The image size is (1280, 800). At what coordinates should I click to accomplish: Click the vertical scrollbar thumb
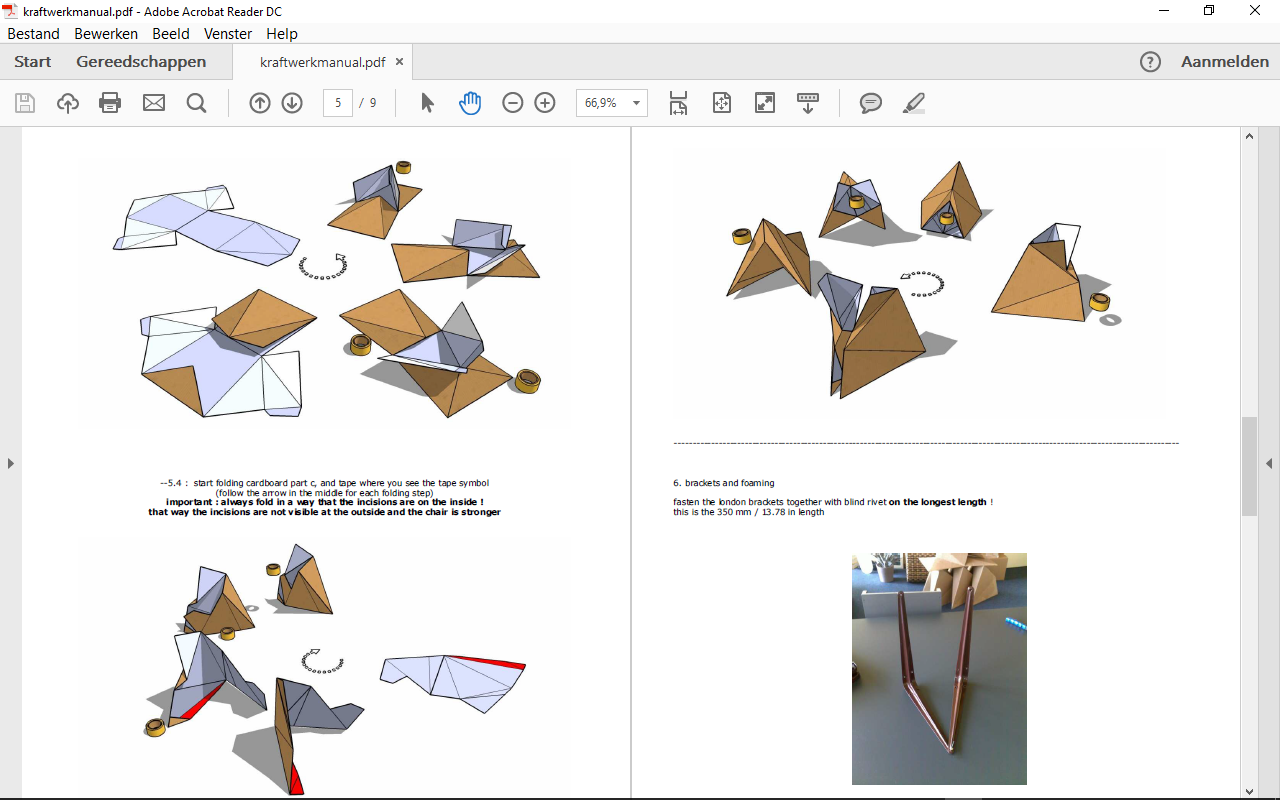pos(1249,466)
